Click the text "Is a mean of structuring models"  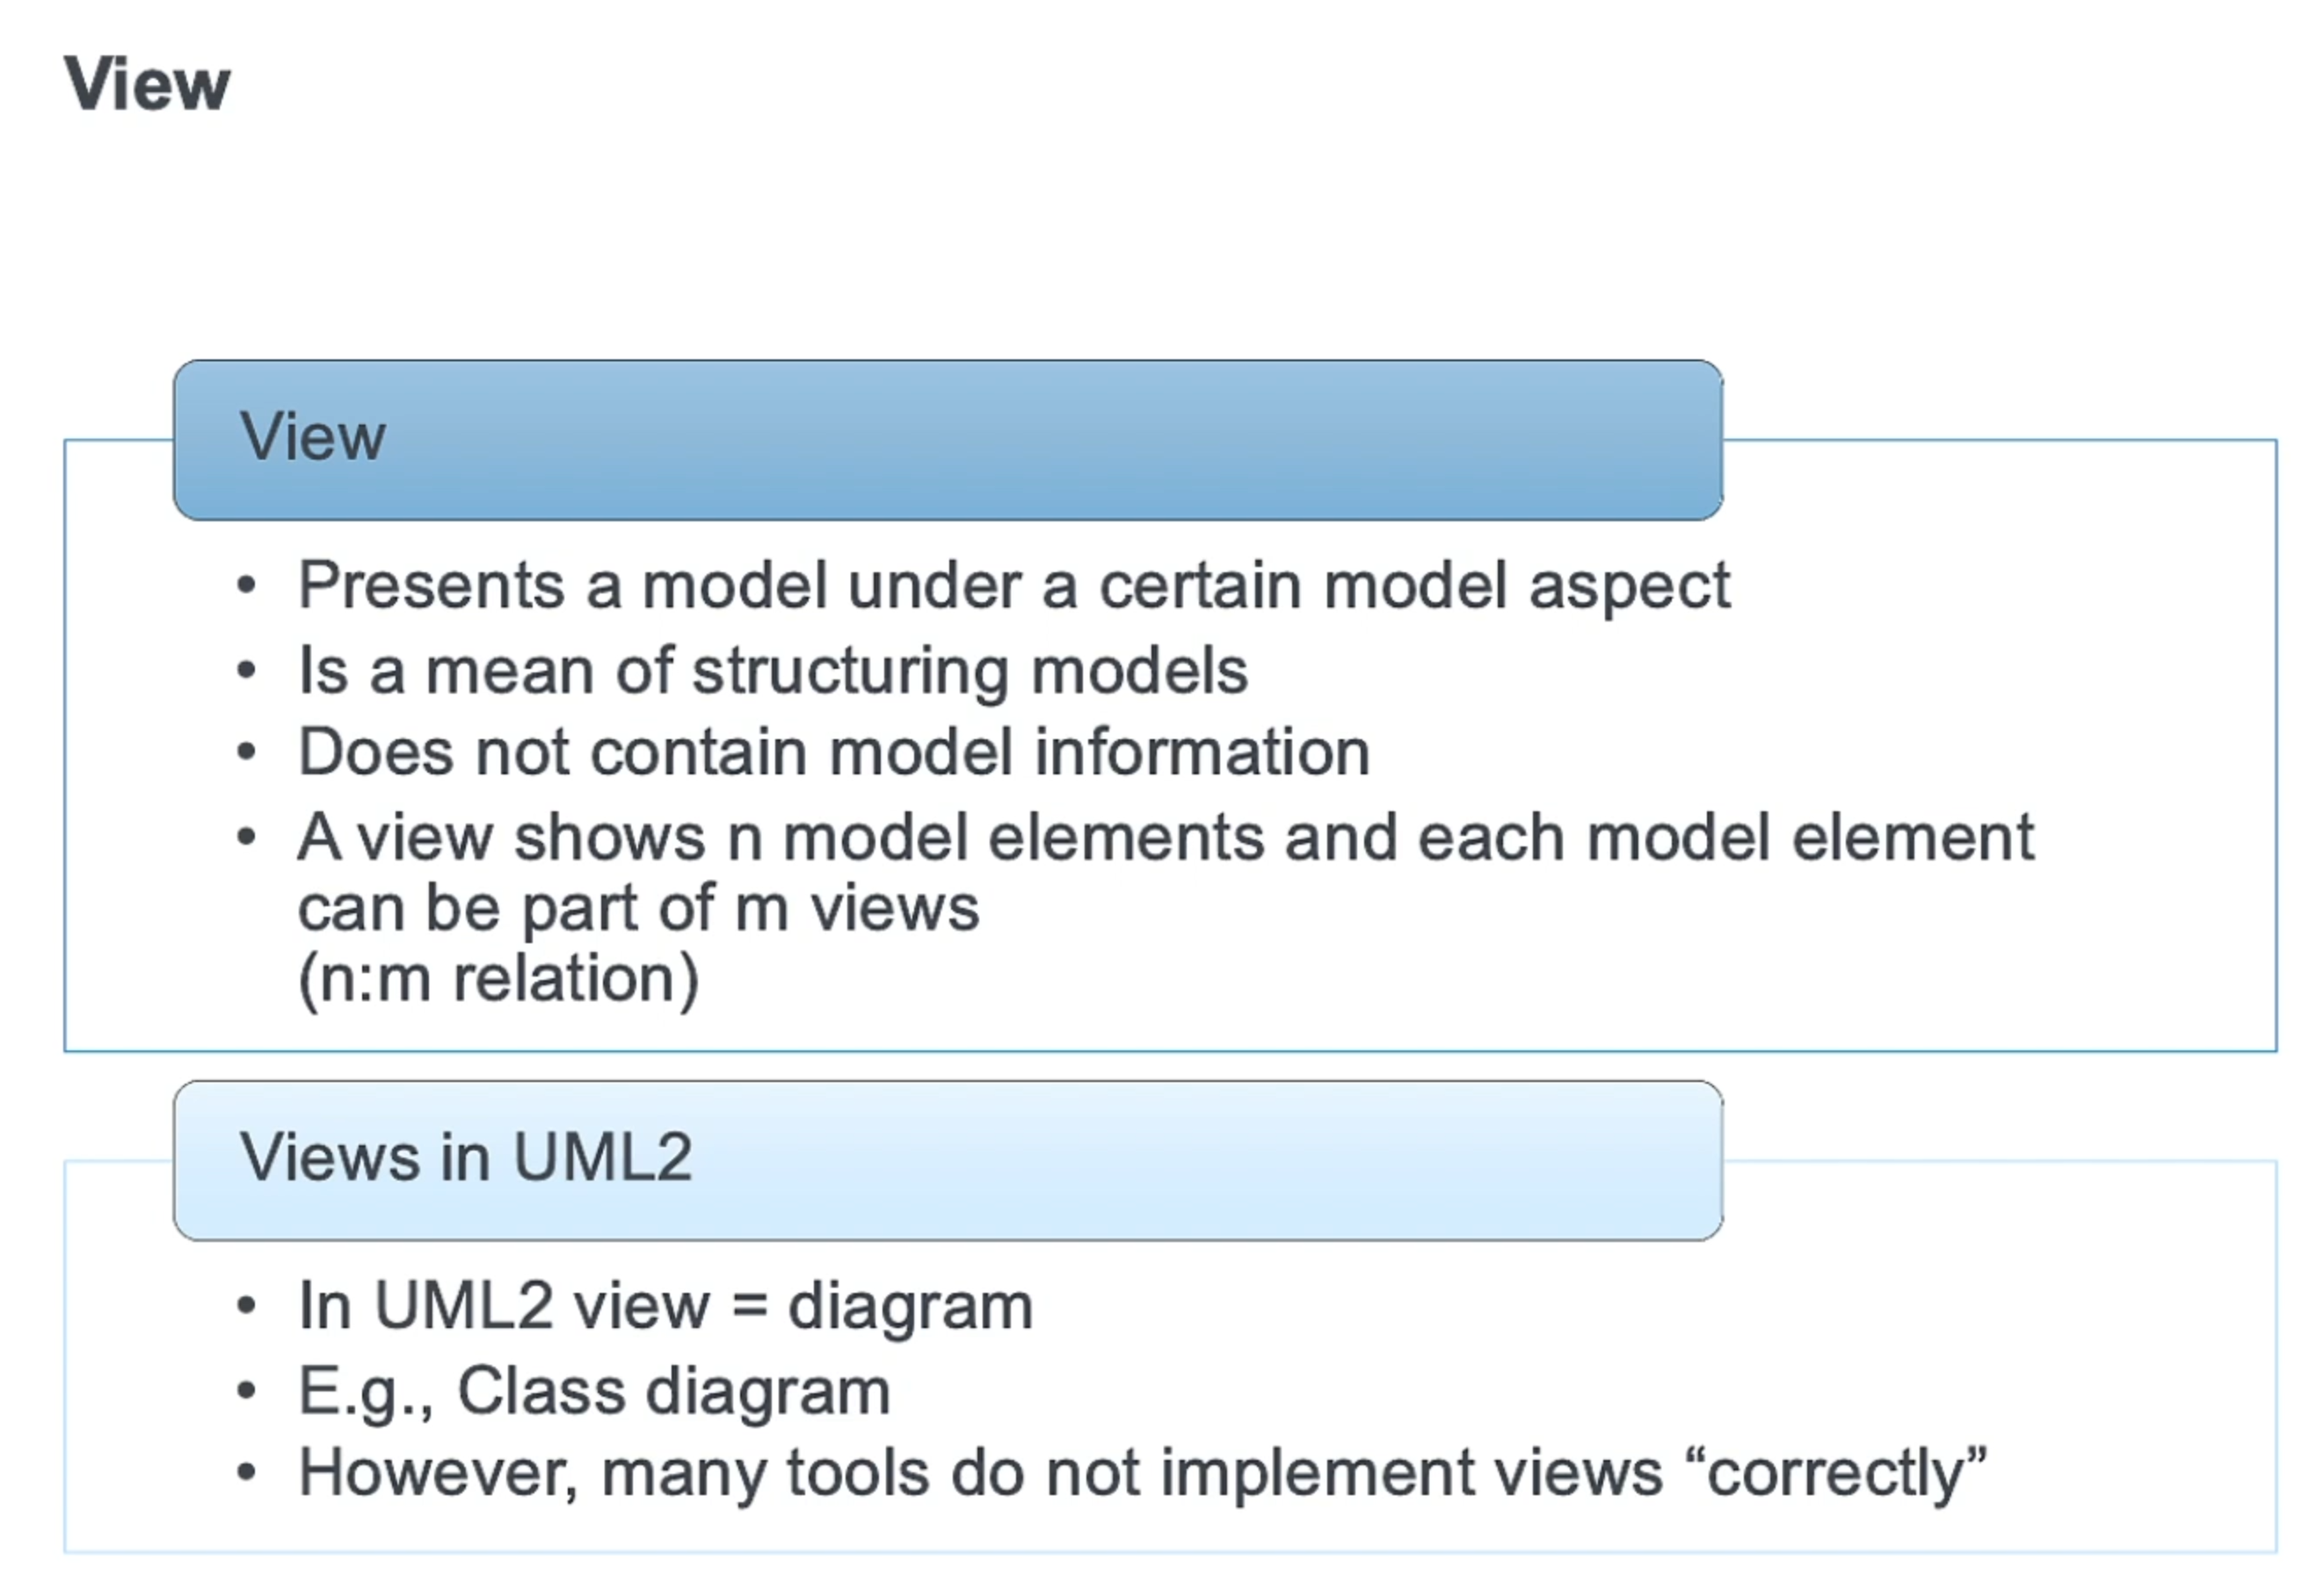(x=773, y=670)
